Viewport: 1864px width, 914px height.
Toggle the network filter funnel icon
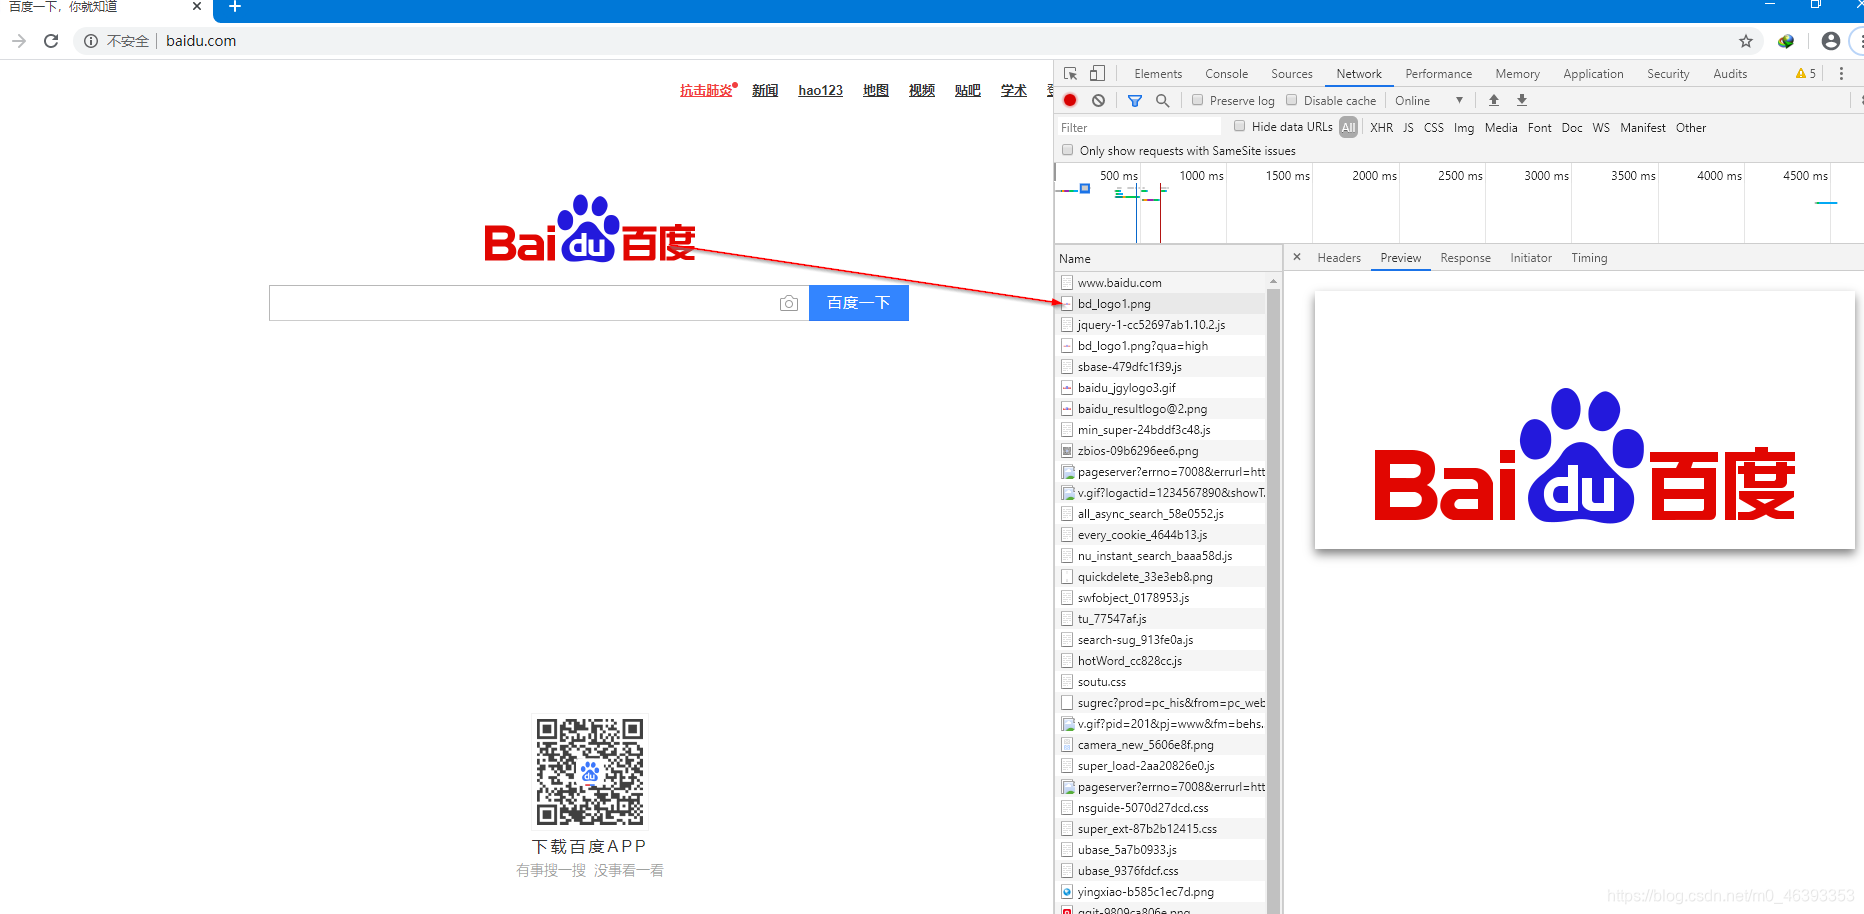click(1134, 100)
